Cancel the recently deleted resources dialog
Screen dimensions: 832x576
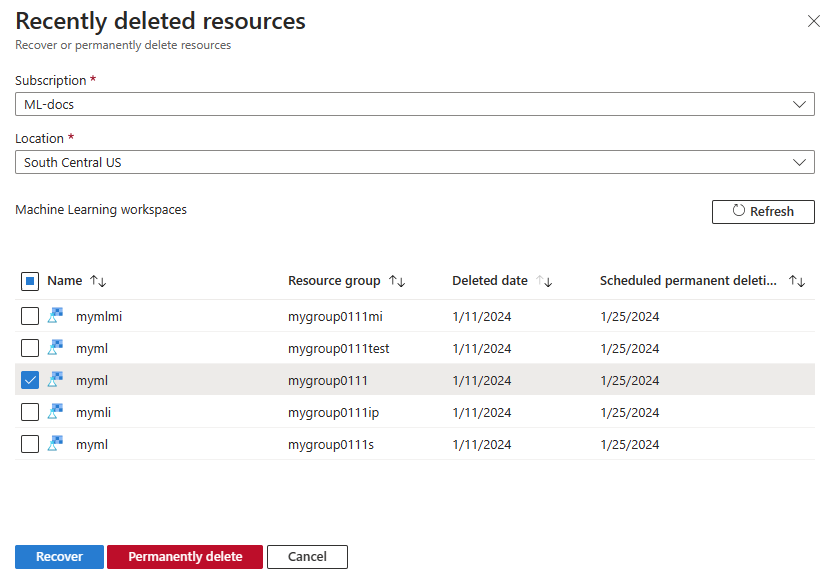(x=307, y=556)
